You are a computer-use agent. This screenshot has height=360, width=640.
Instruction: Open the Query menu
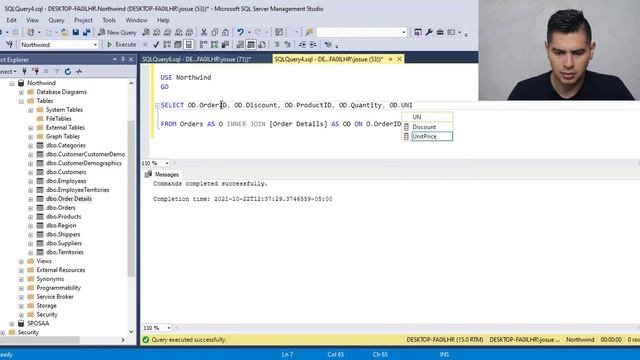click(x=56, y=20)
